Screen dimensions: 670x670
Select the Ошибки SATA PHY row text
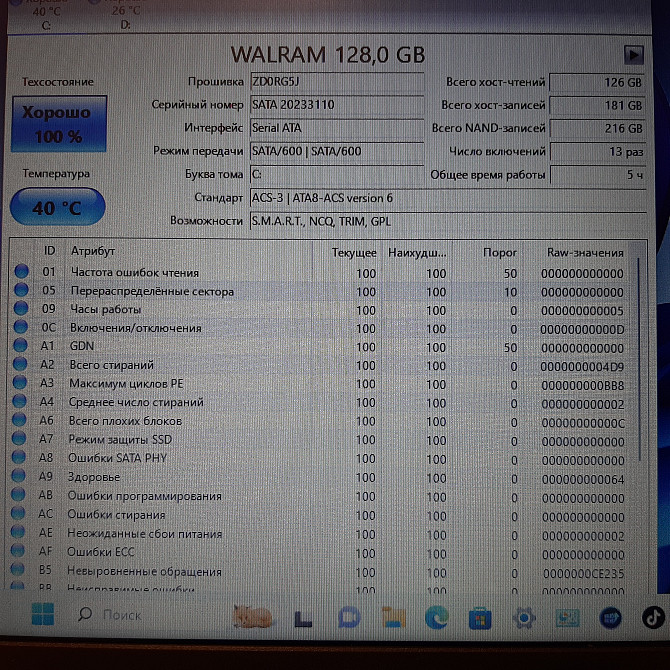click(x=118, y=458)
